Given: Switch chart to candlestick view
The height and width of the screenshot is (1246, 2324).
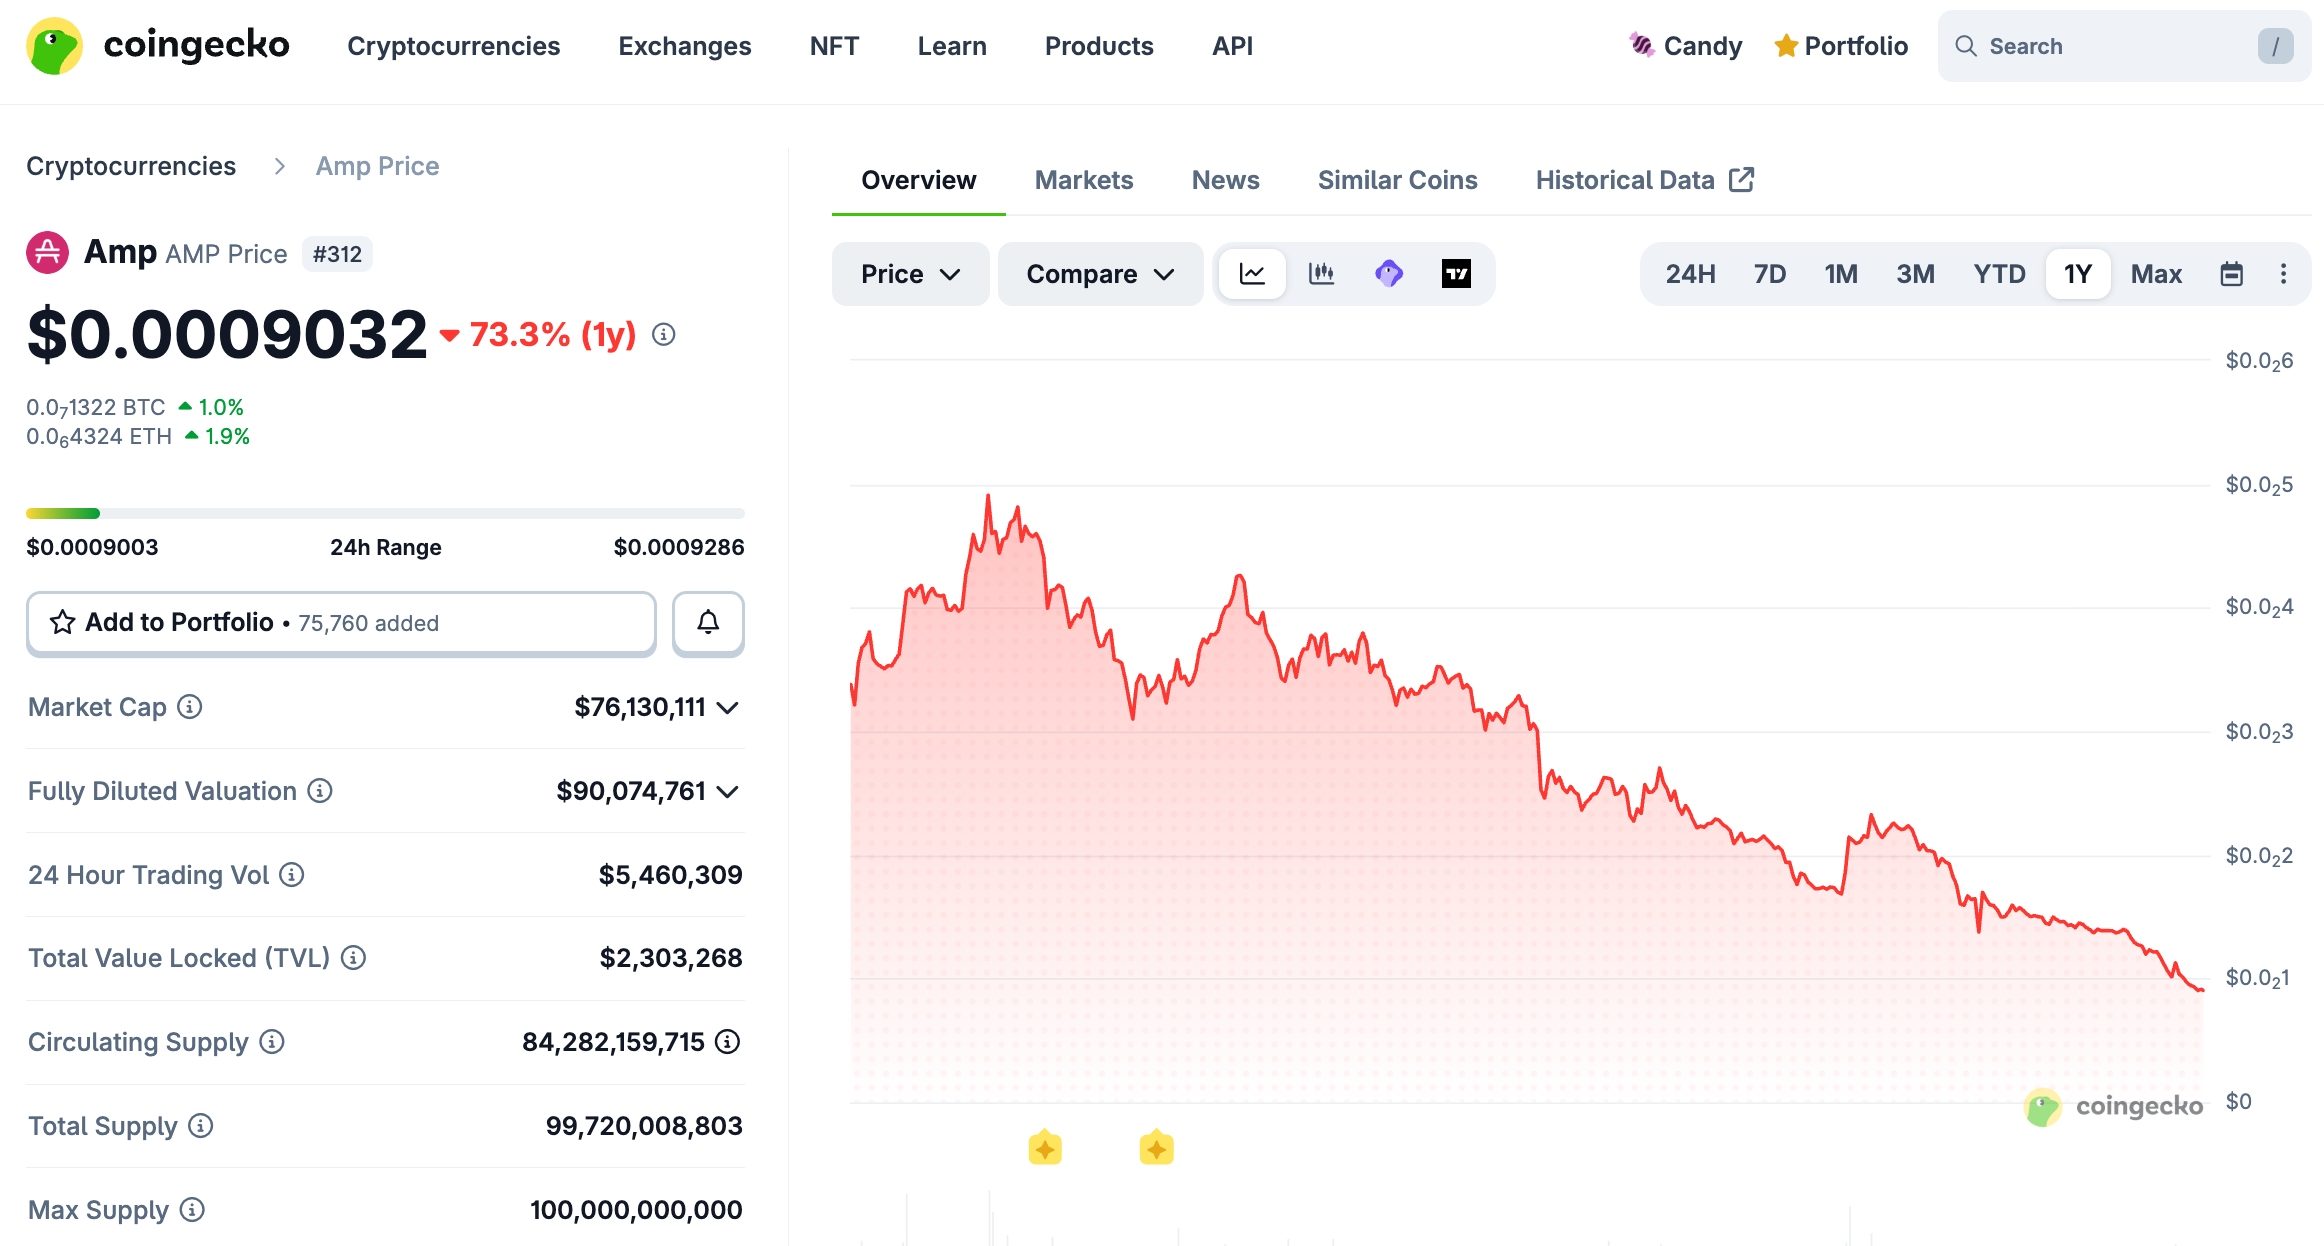Looking at the screenshot, I should click(x=1322, y=273).
